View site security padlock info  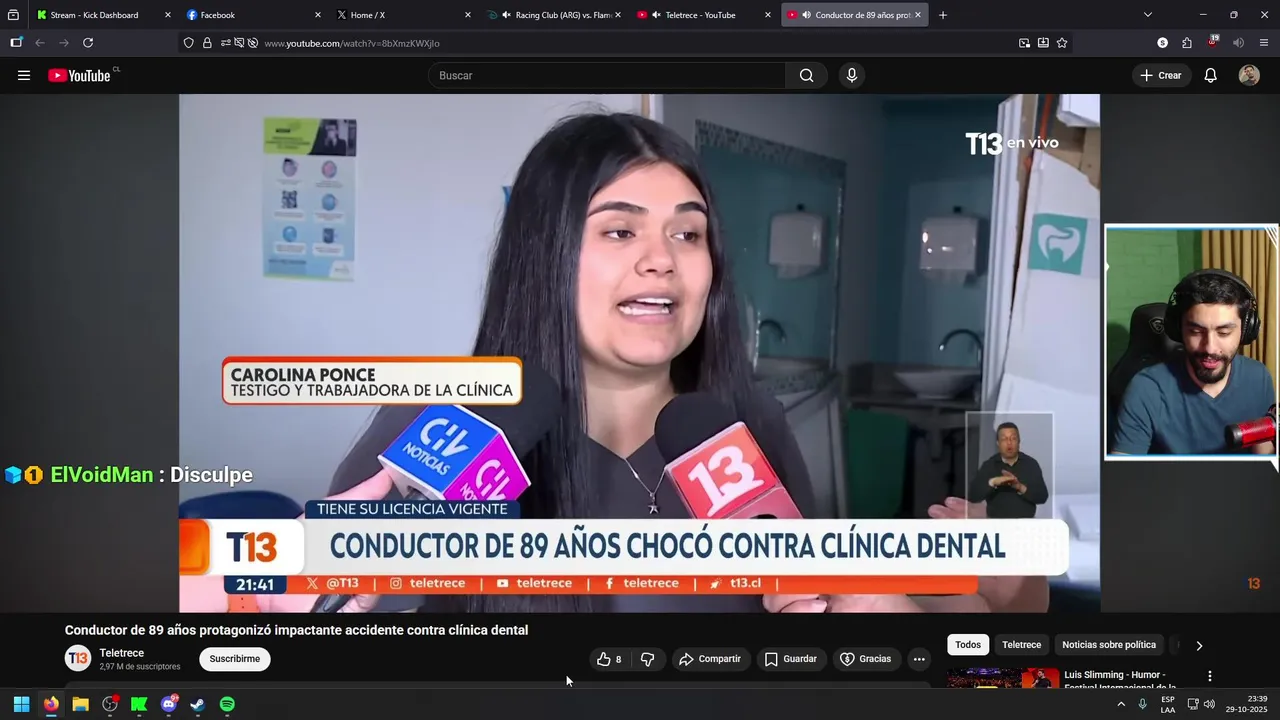point(207,43)
